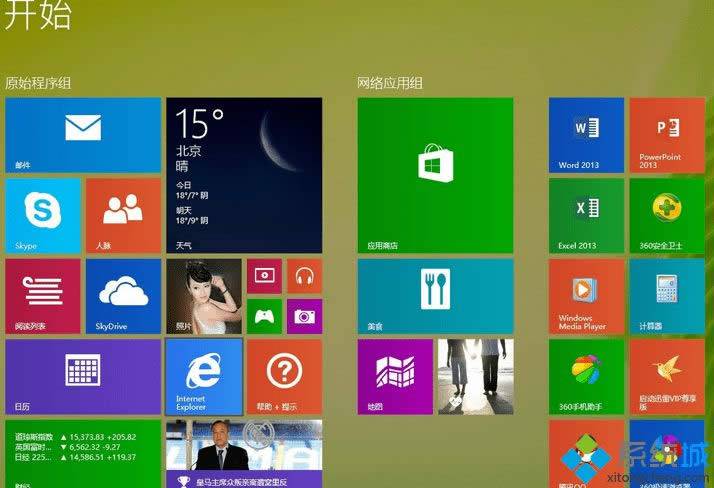Image resolution: width=714 pixels, height=488 pixels.
Task: Open the Maps (地图) tile
Action: tap(395, 376)
